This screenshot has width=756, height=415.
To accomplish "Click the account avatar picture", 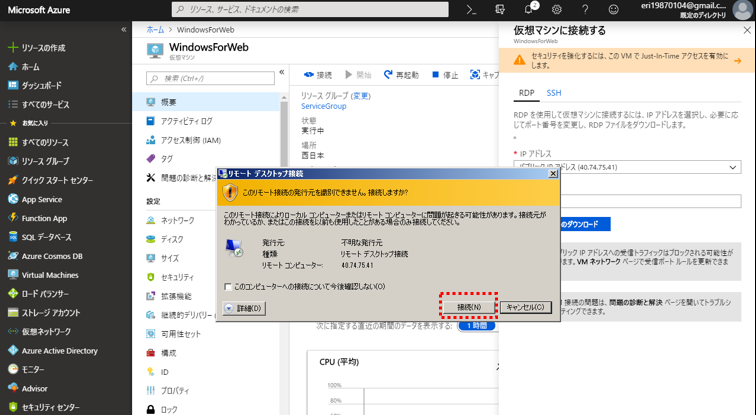I will tap(742, 10).
